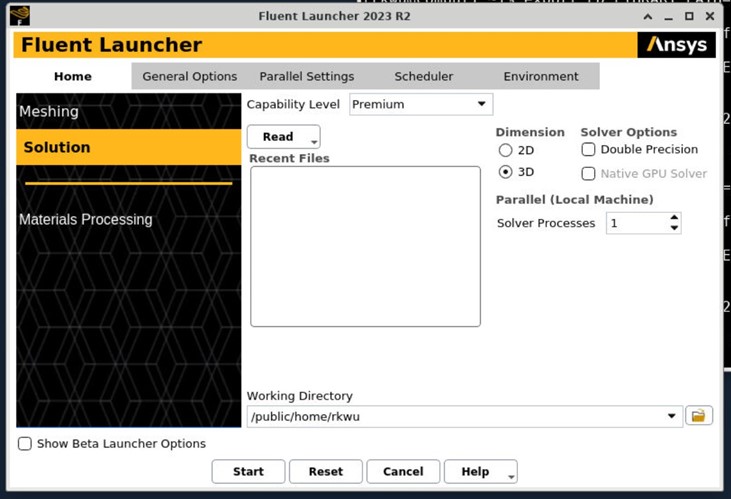
Task: Check Show Beta Launcher Options
Action: [x=25, y=444]
